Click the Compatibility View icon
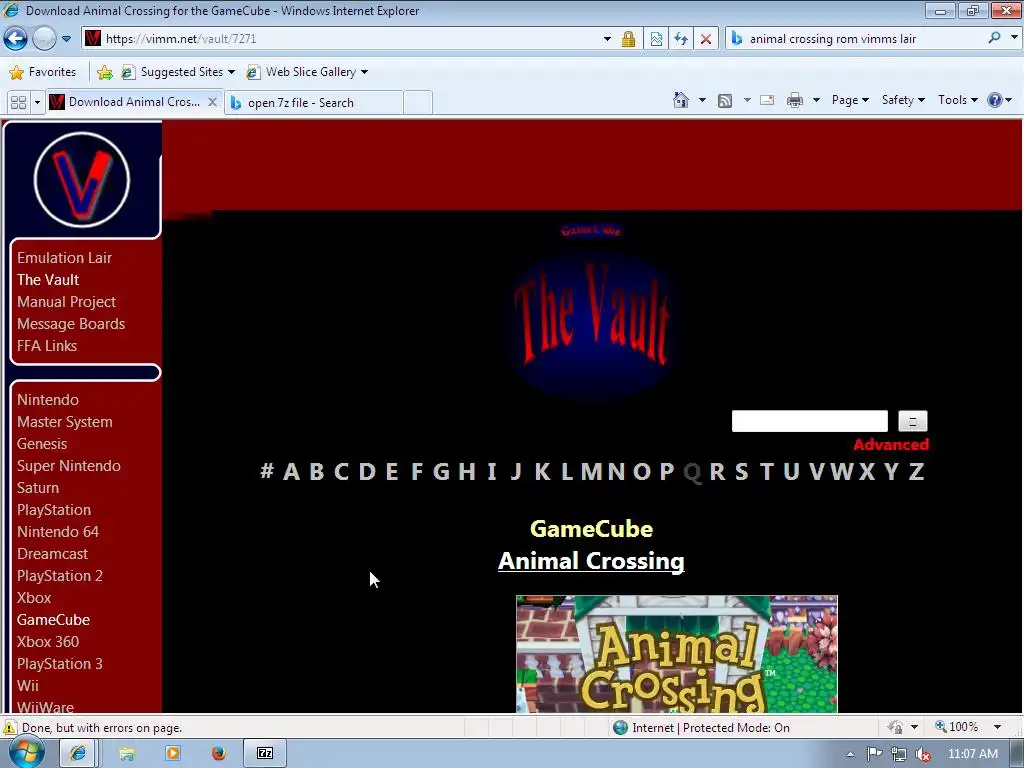This screenshot has width=1024, height=768. point(656,39)
